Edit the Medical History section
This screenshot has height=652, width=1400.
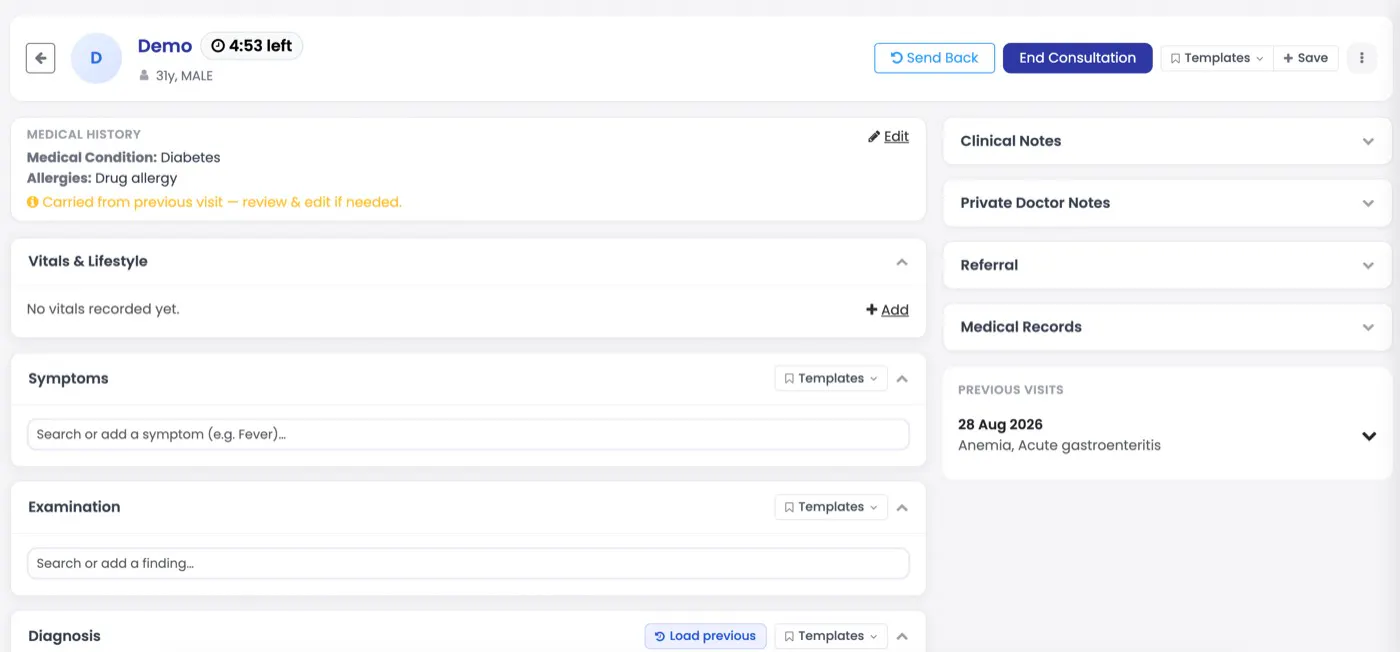(888, 136)
